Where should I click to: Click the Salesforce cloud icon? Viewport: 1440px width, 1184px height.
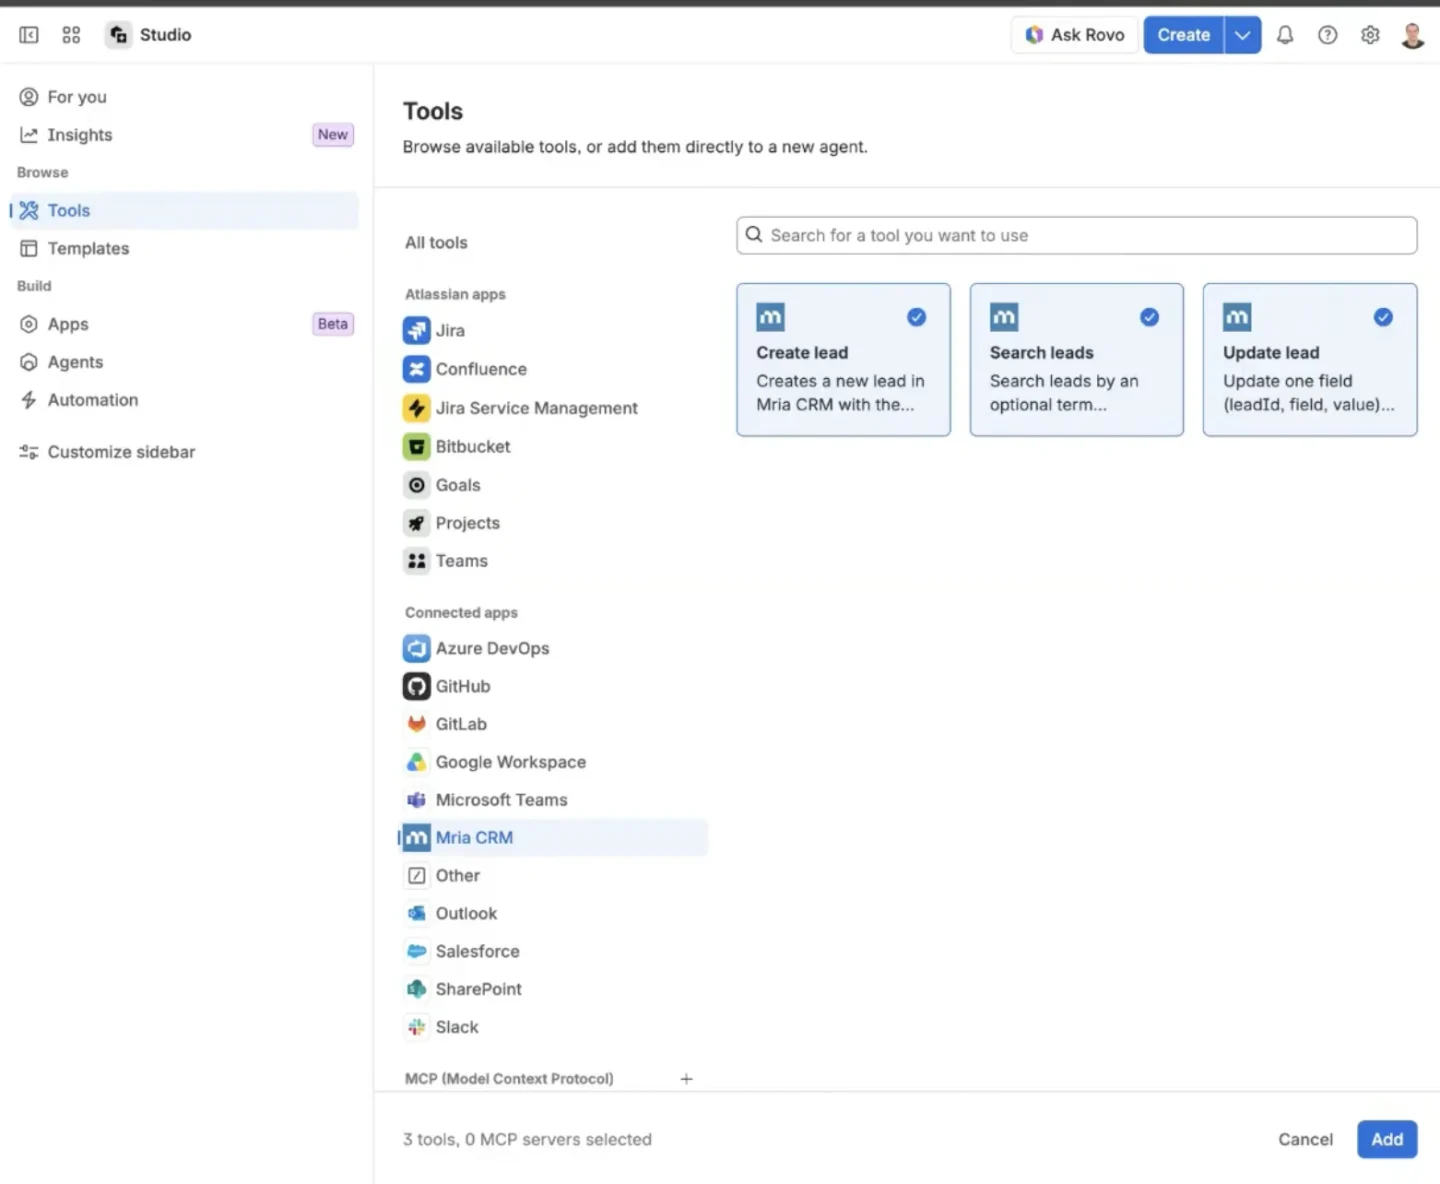pos(417,951)
